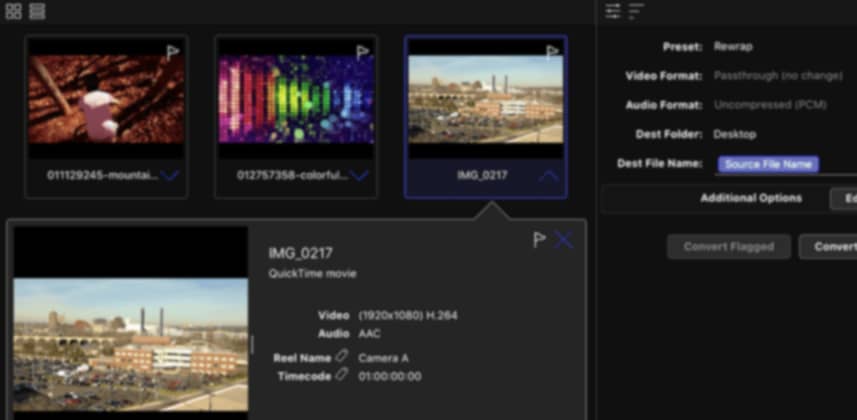The width and height of the screenshot is (857, 420).
Task: Click the IMG_0217 name under its thumbnail
Action: 482,176
